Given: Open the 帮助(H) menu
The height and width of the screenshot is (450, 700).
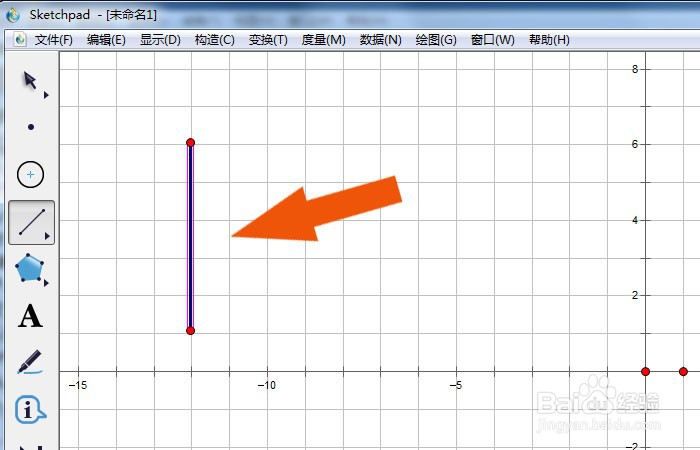Looking at the screenshot, I should coord(549,40).
